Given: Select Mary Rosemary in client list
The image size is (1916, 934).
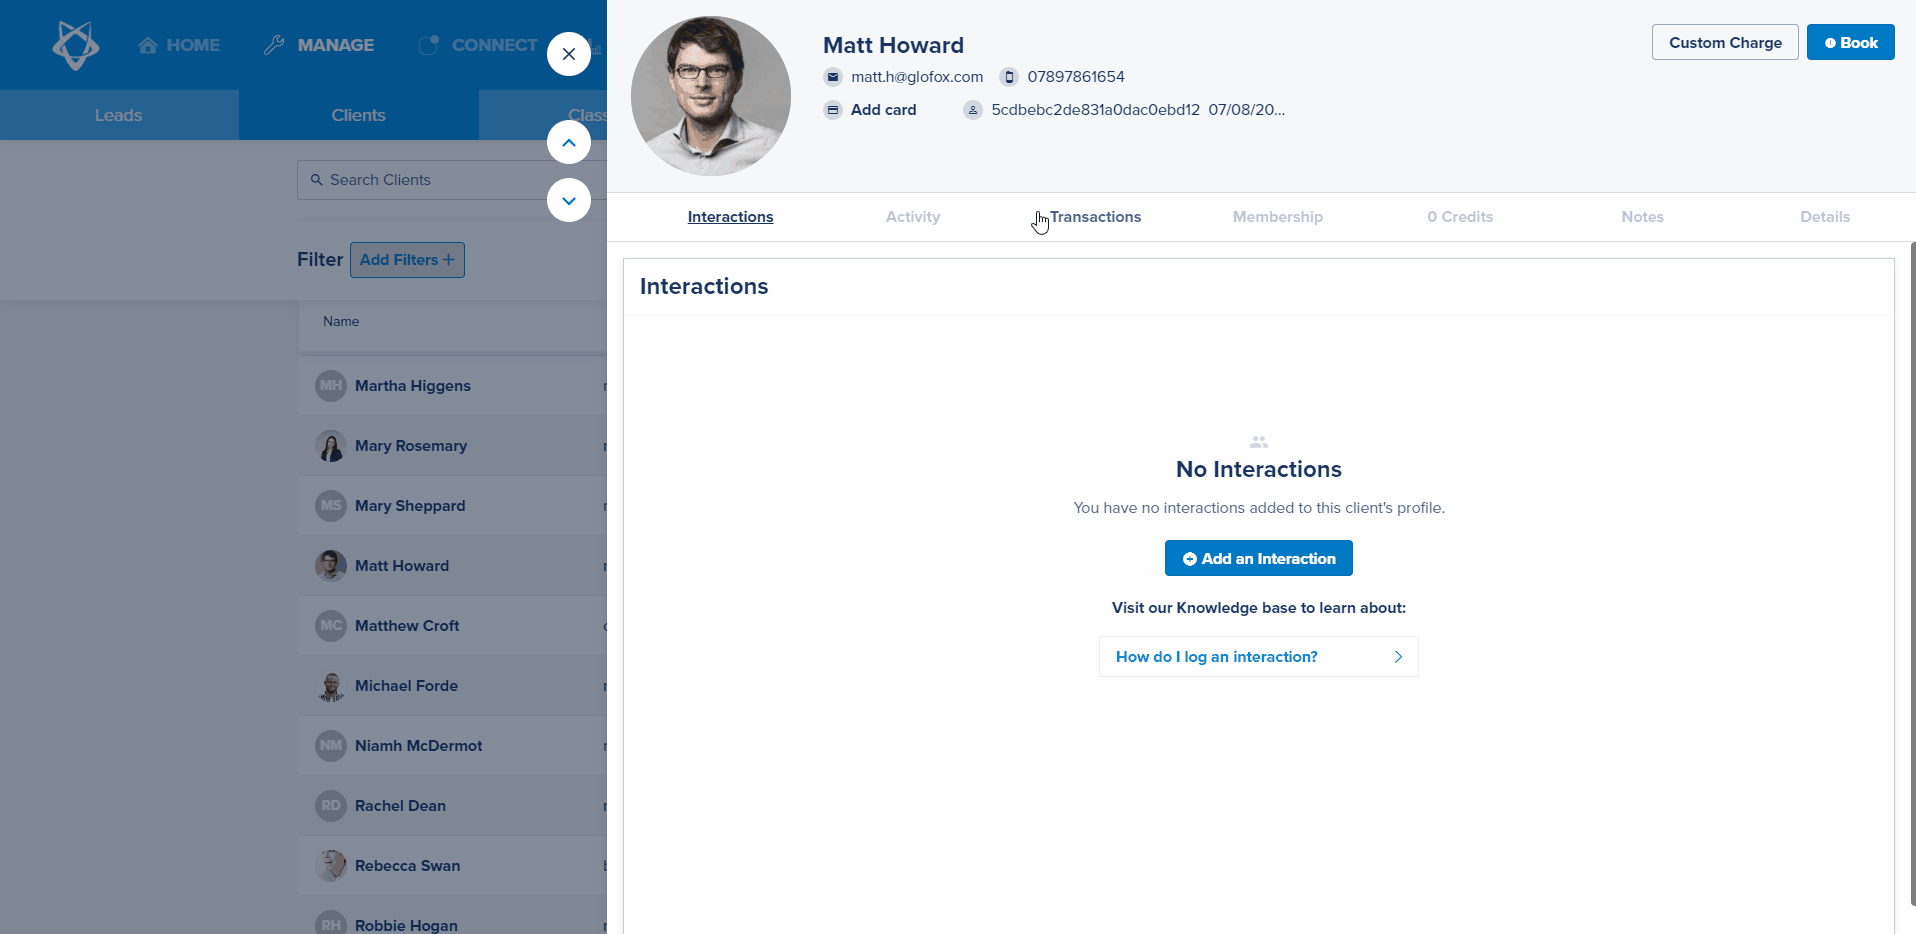Looking at the screenshot, I should coord(411,446).
